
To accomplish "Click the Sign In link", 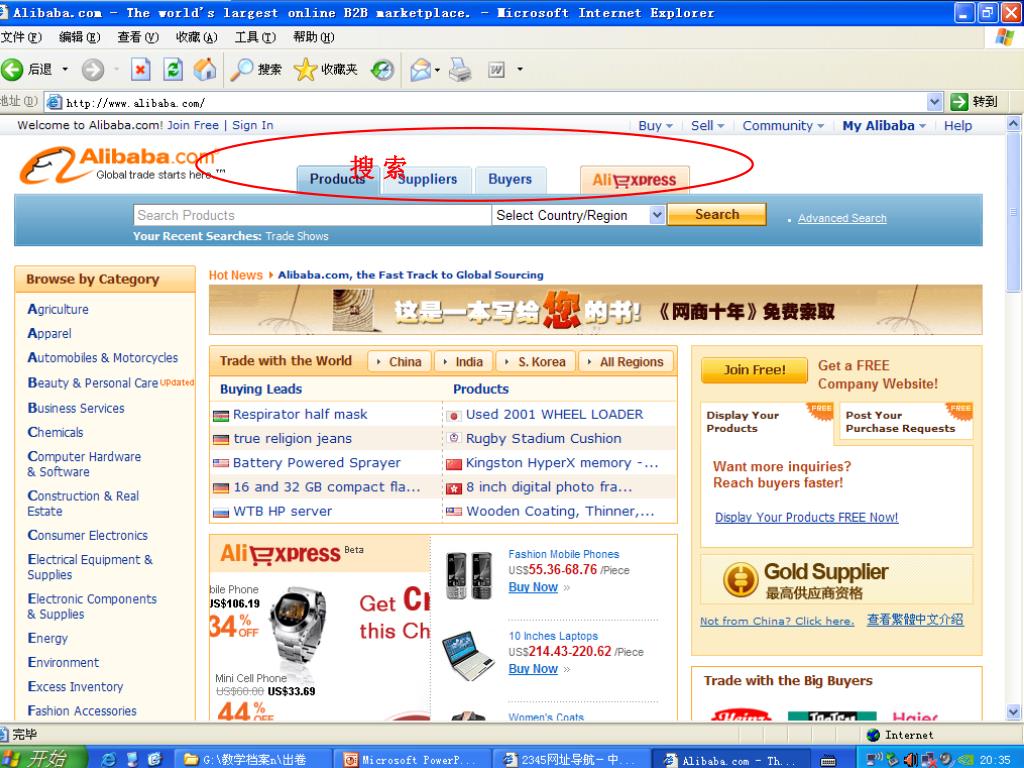I will point(253,125).
